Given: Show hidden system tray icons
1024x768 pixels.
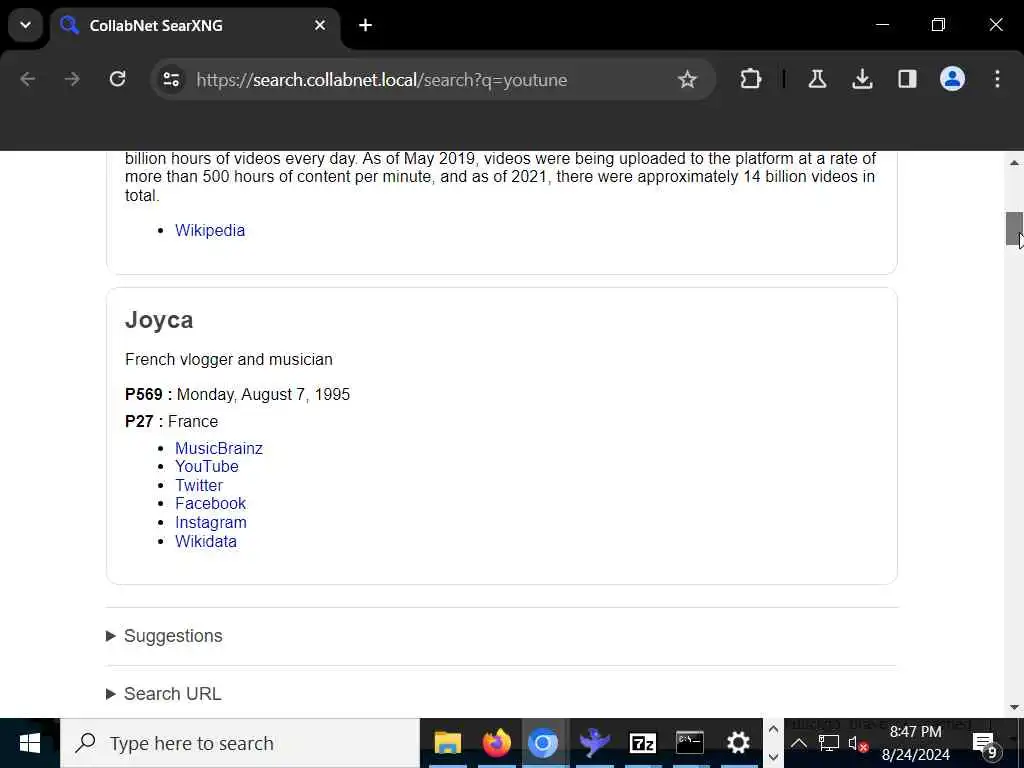Looking at the screenshot, I should pos(799,743).
